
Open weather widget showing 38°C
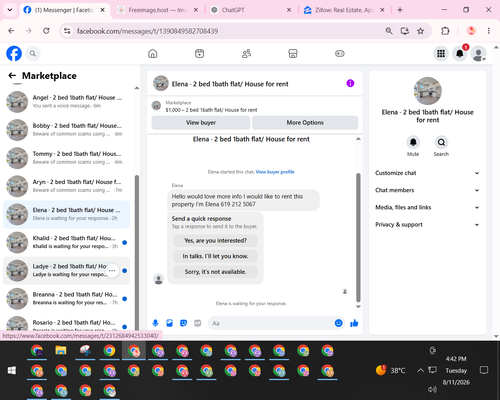(390, 370)
